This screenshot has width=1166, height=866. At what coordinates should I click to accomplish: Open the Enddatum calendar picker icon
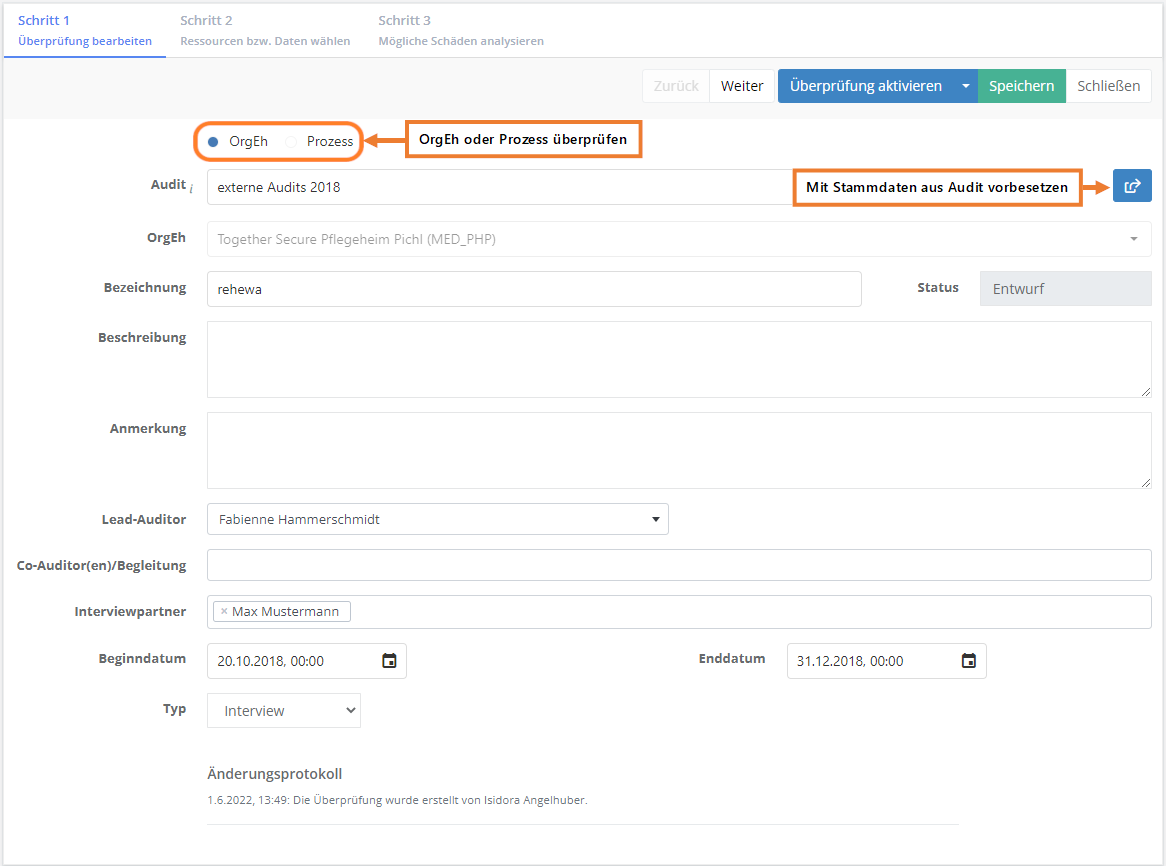968,661
